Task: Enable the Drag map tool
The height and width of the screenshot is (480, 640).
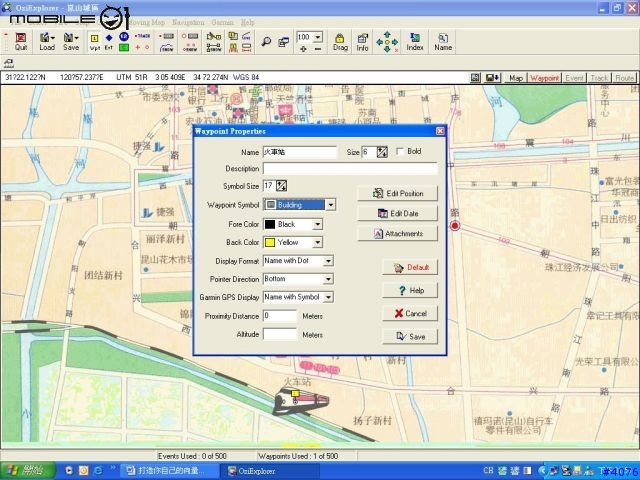Action: [340, 42]
